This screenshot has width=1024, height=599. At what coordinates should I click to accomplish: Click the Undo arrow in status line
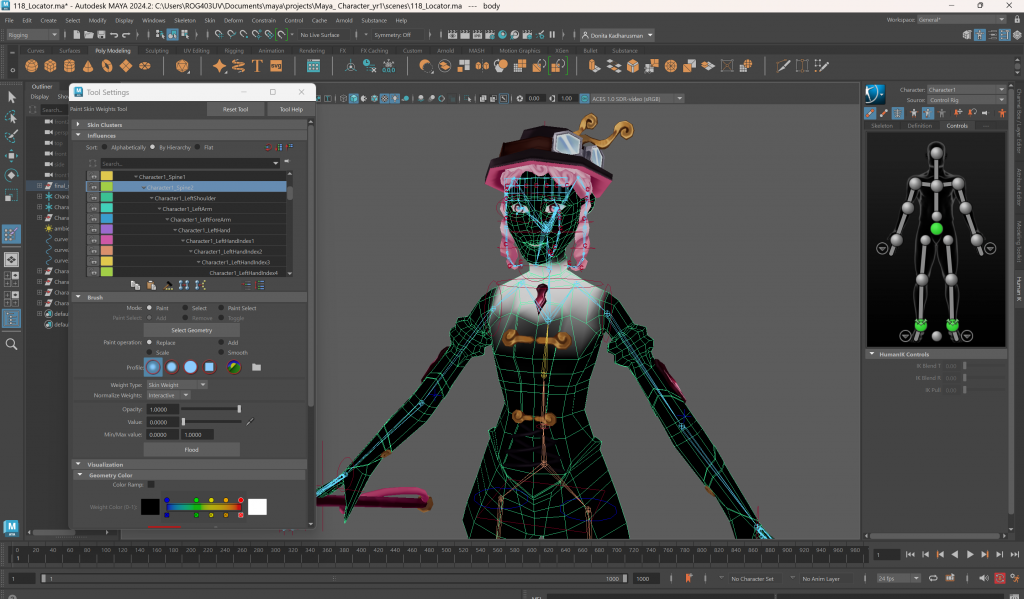click(x=114, y=35)
